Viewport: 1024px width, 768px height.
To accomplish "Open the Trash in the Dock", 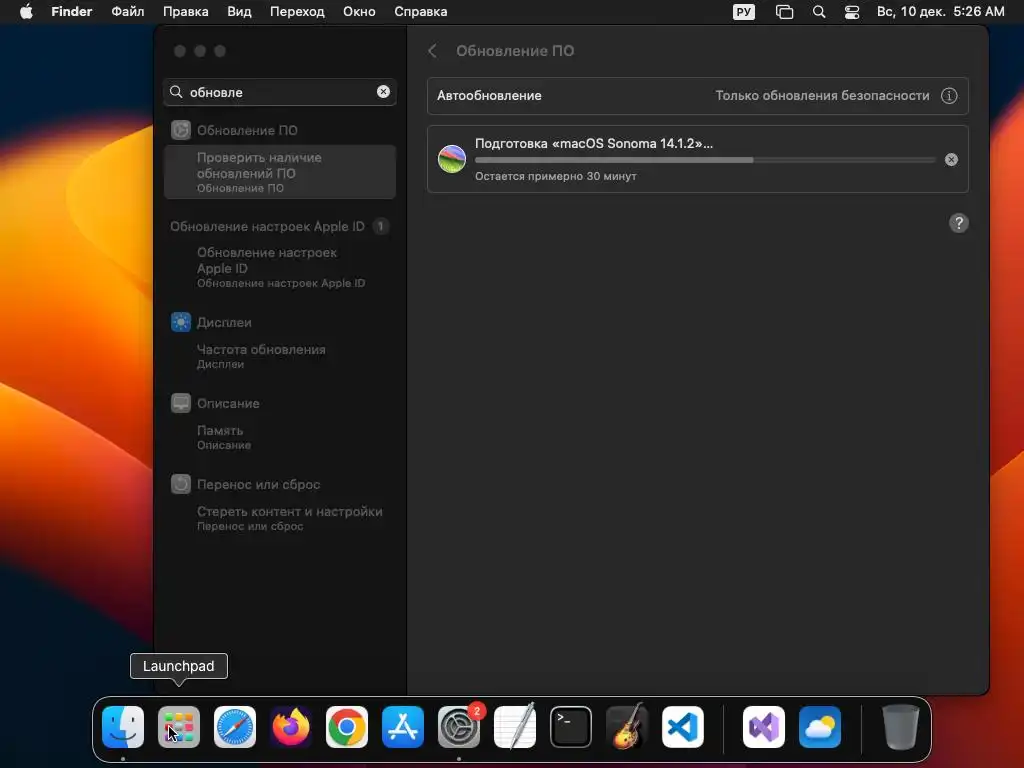I will (901, 727).
